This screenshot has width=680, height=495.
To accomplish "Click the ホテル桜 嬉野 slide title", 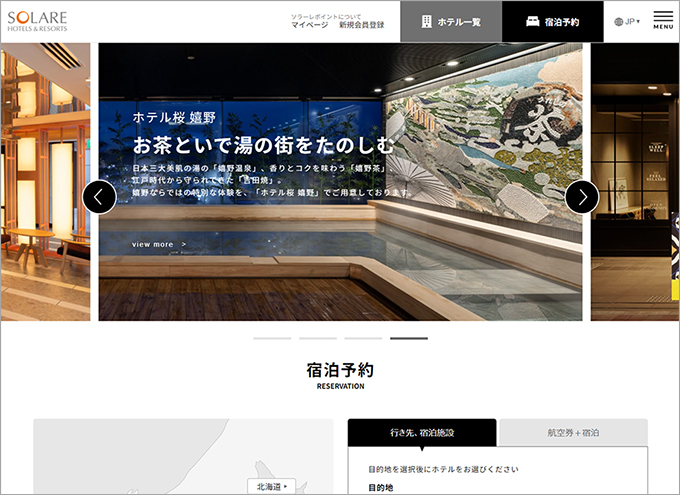I will [174, 118].
